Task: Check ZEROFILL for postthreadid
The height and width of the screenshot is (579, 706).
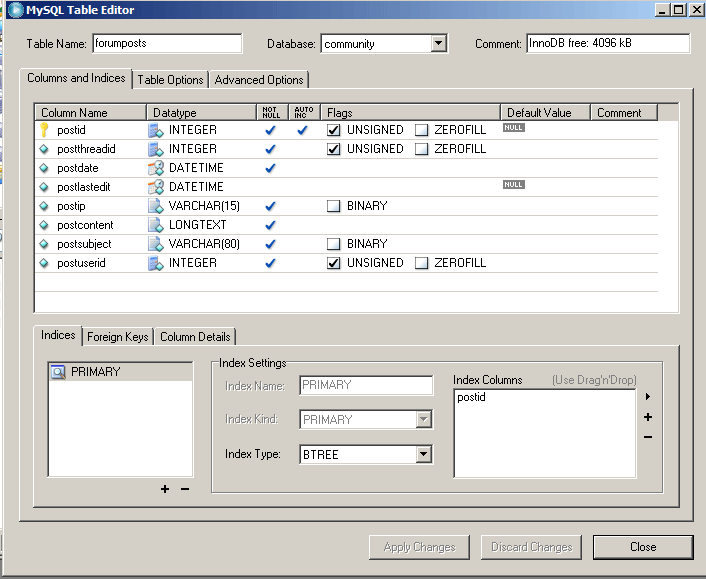Action: (421, 149)
